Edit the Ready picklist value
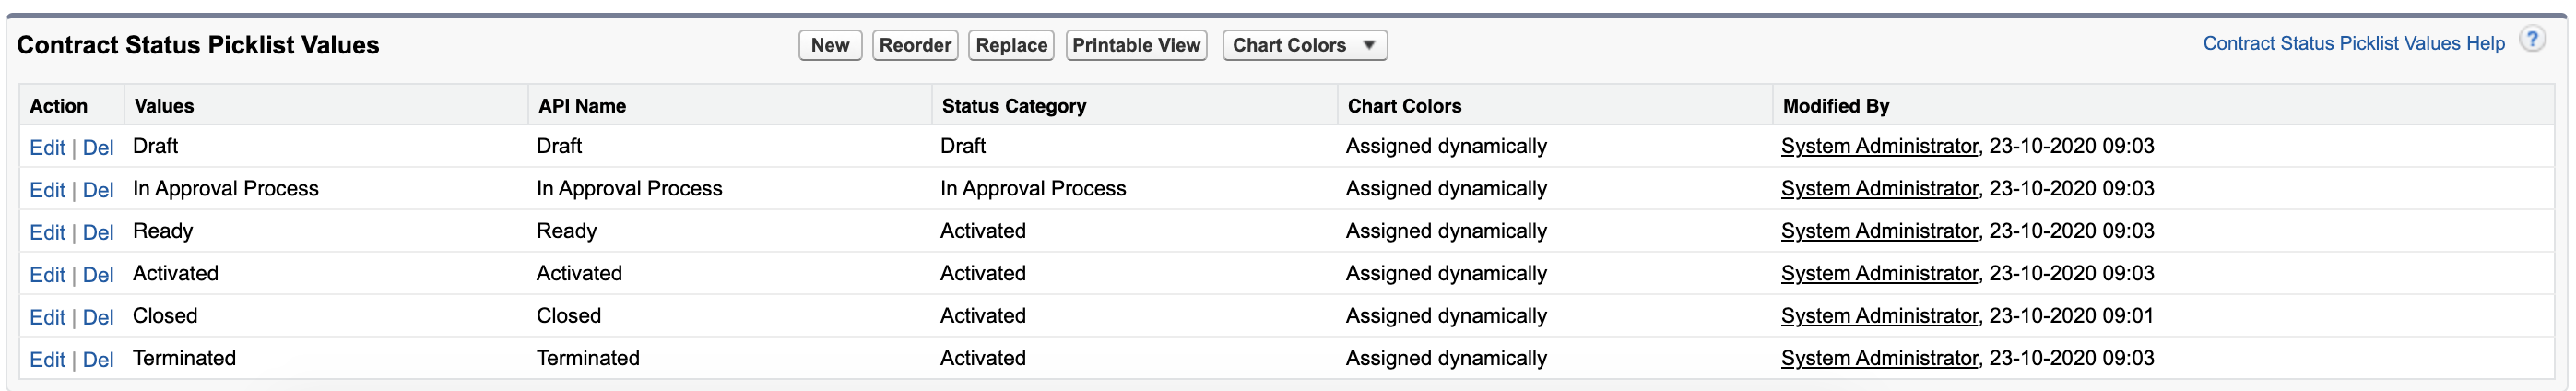2576x391 pixels. 47,233
